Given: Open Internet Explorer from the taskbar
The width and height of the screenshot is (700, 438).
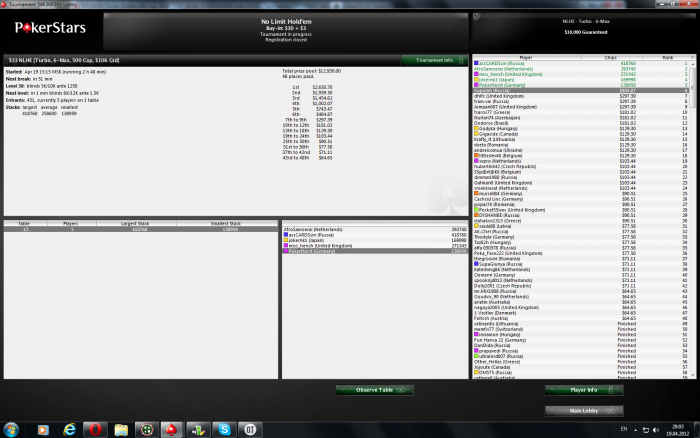Looking at the screenshot, I should pyautogui.click(x=69, y=430).
